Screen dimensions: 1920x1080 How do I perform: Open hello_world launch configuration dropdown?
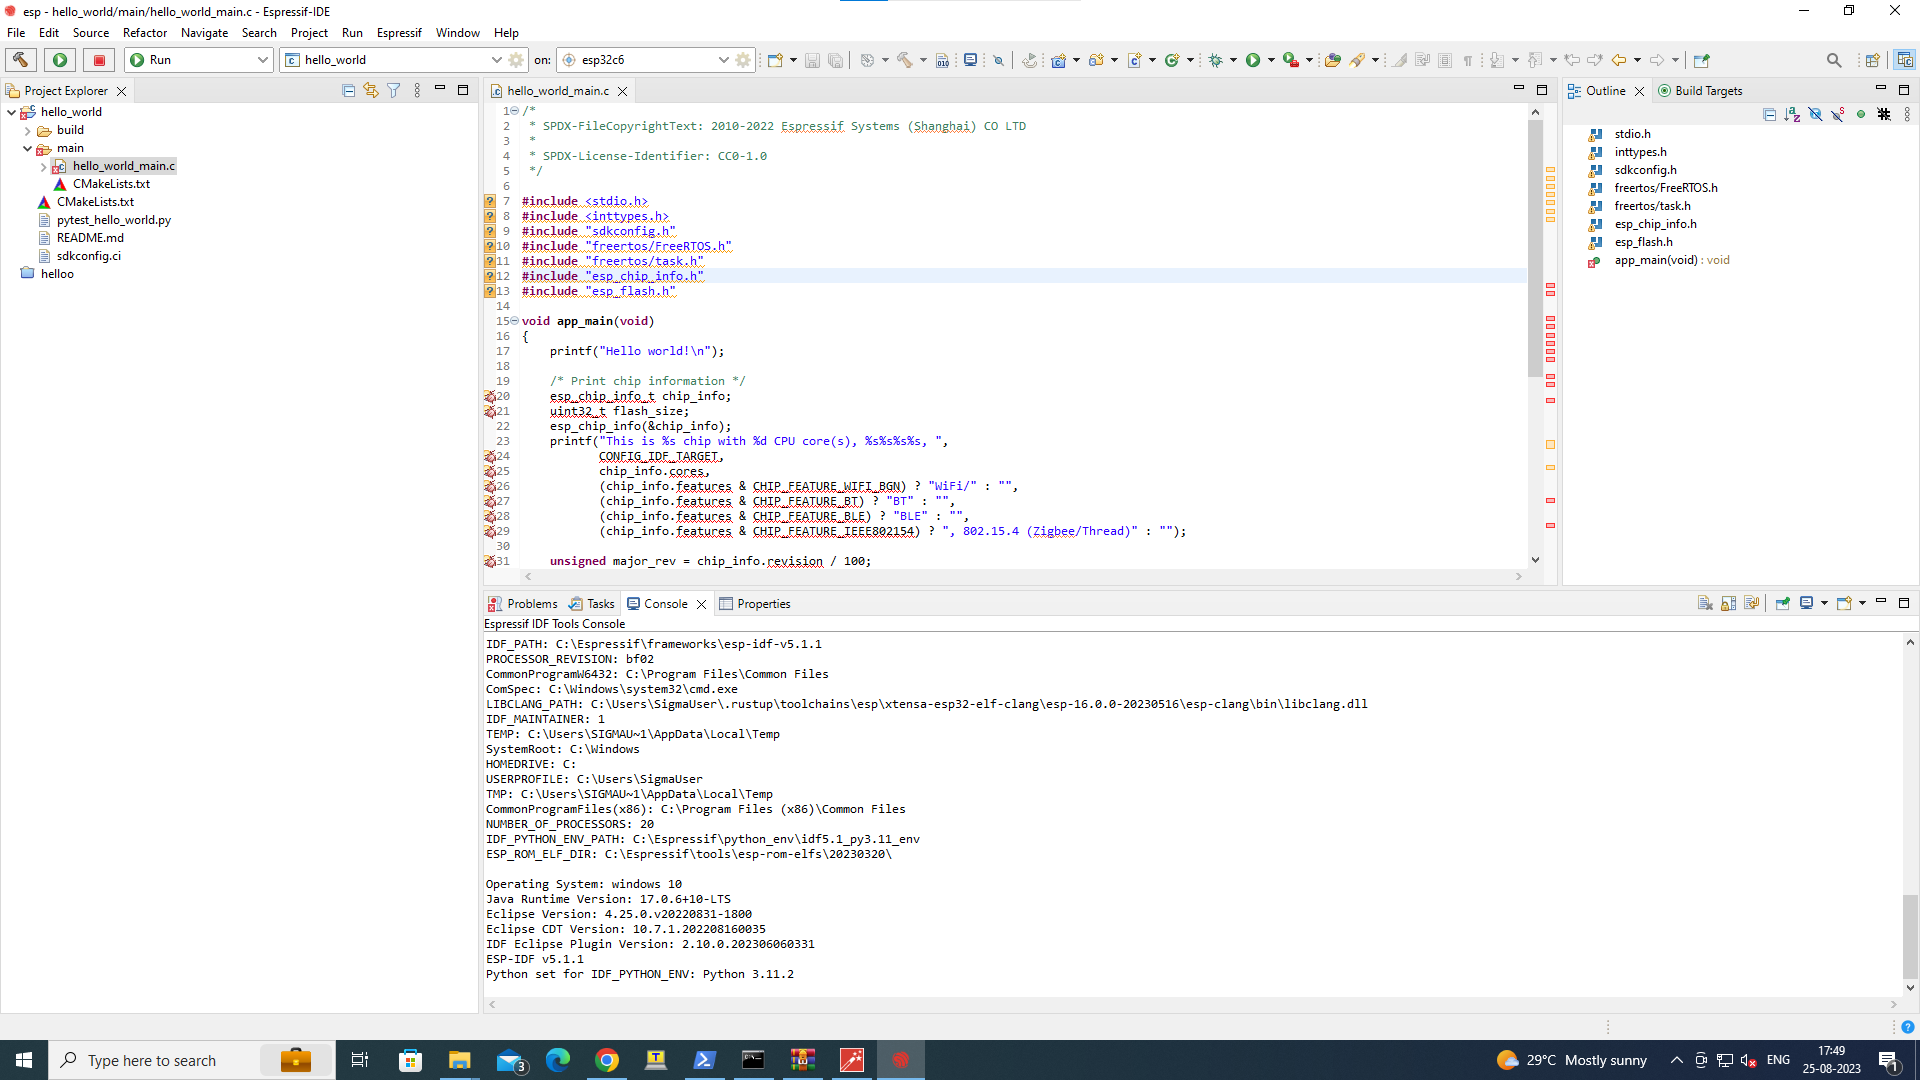496,60
